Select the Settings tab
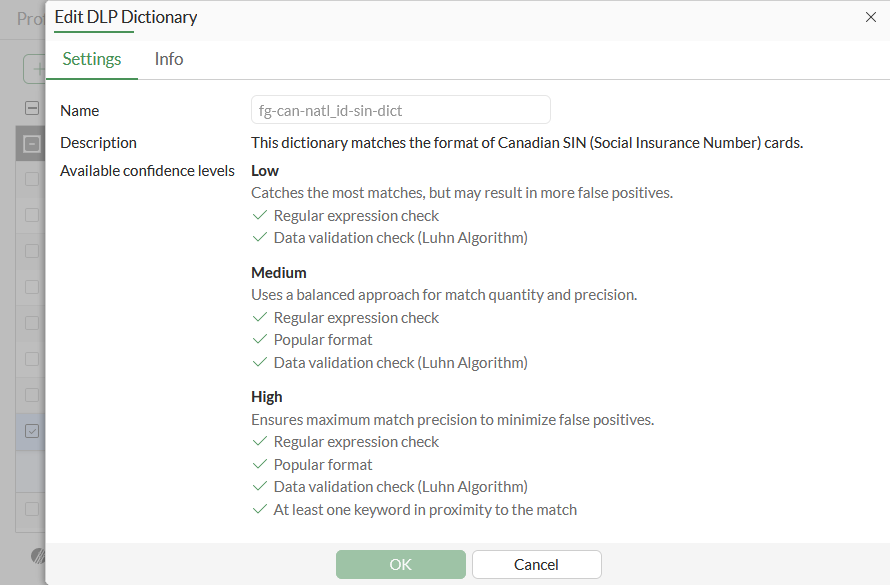 (91, 59)
